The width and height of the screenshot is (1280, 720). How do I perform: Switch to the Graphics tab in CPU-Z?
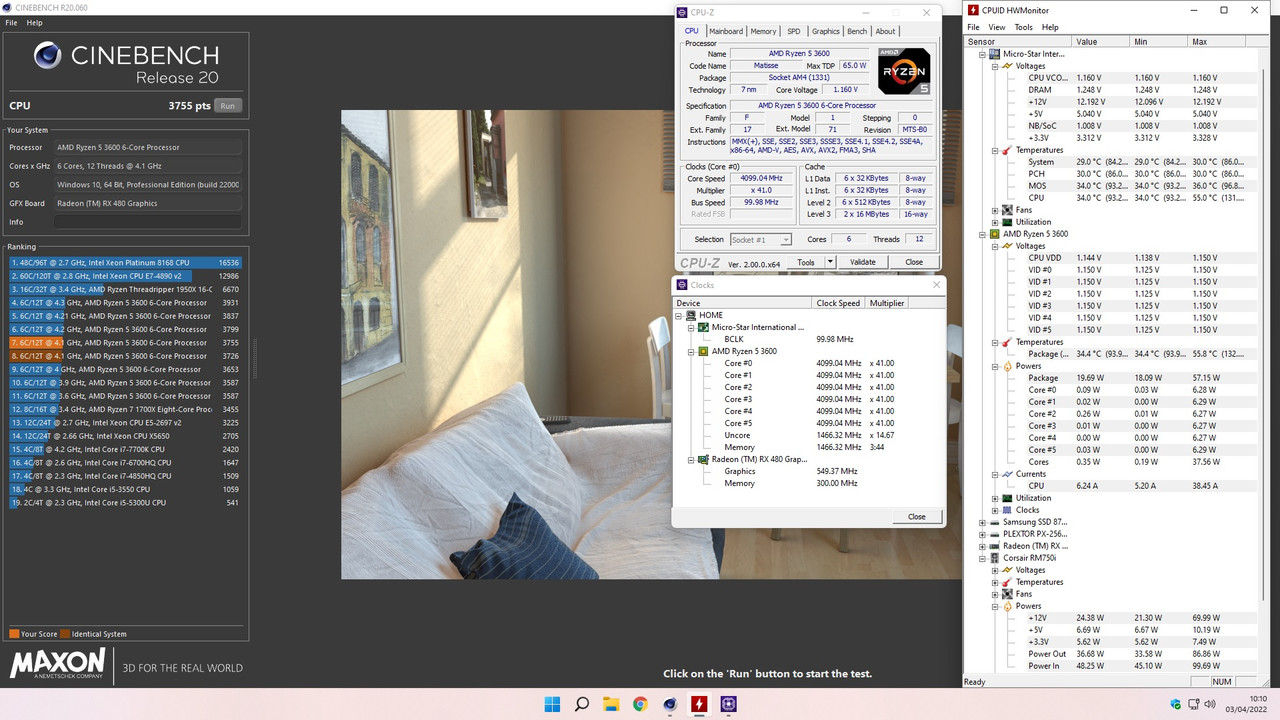click(826, 31)
